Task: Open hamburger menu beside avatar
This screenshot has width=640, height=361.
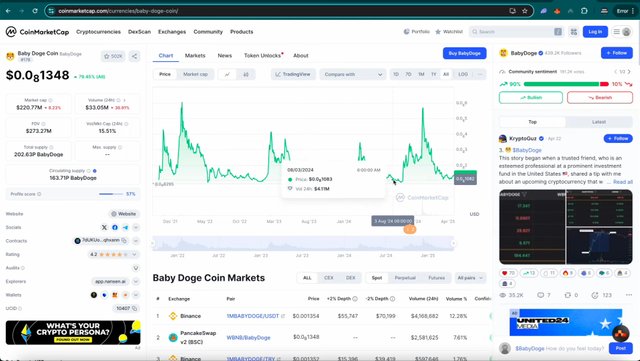Action: point(616,32)
